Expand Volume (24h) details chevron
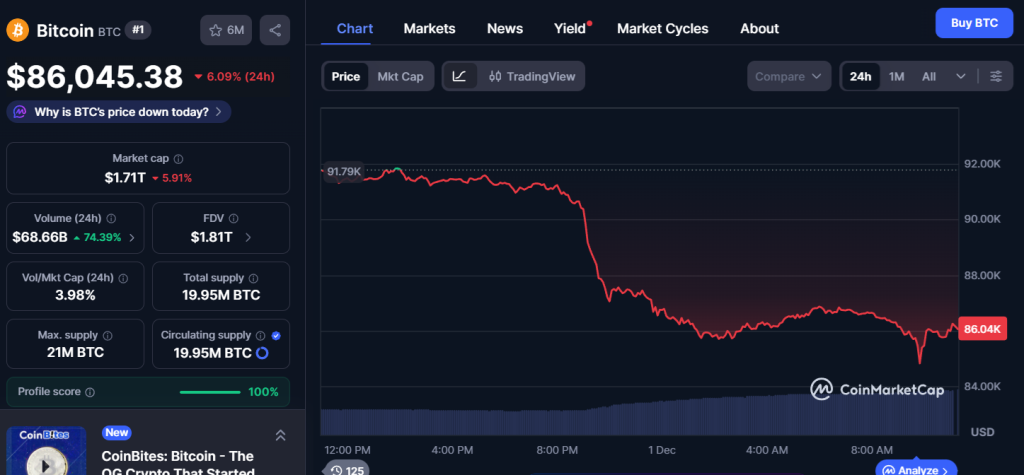This screenshot has width=1024, height=475. point(132,238)
